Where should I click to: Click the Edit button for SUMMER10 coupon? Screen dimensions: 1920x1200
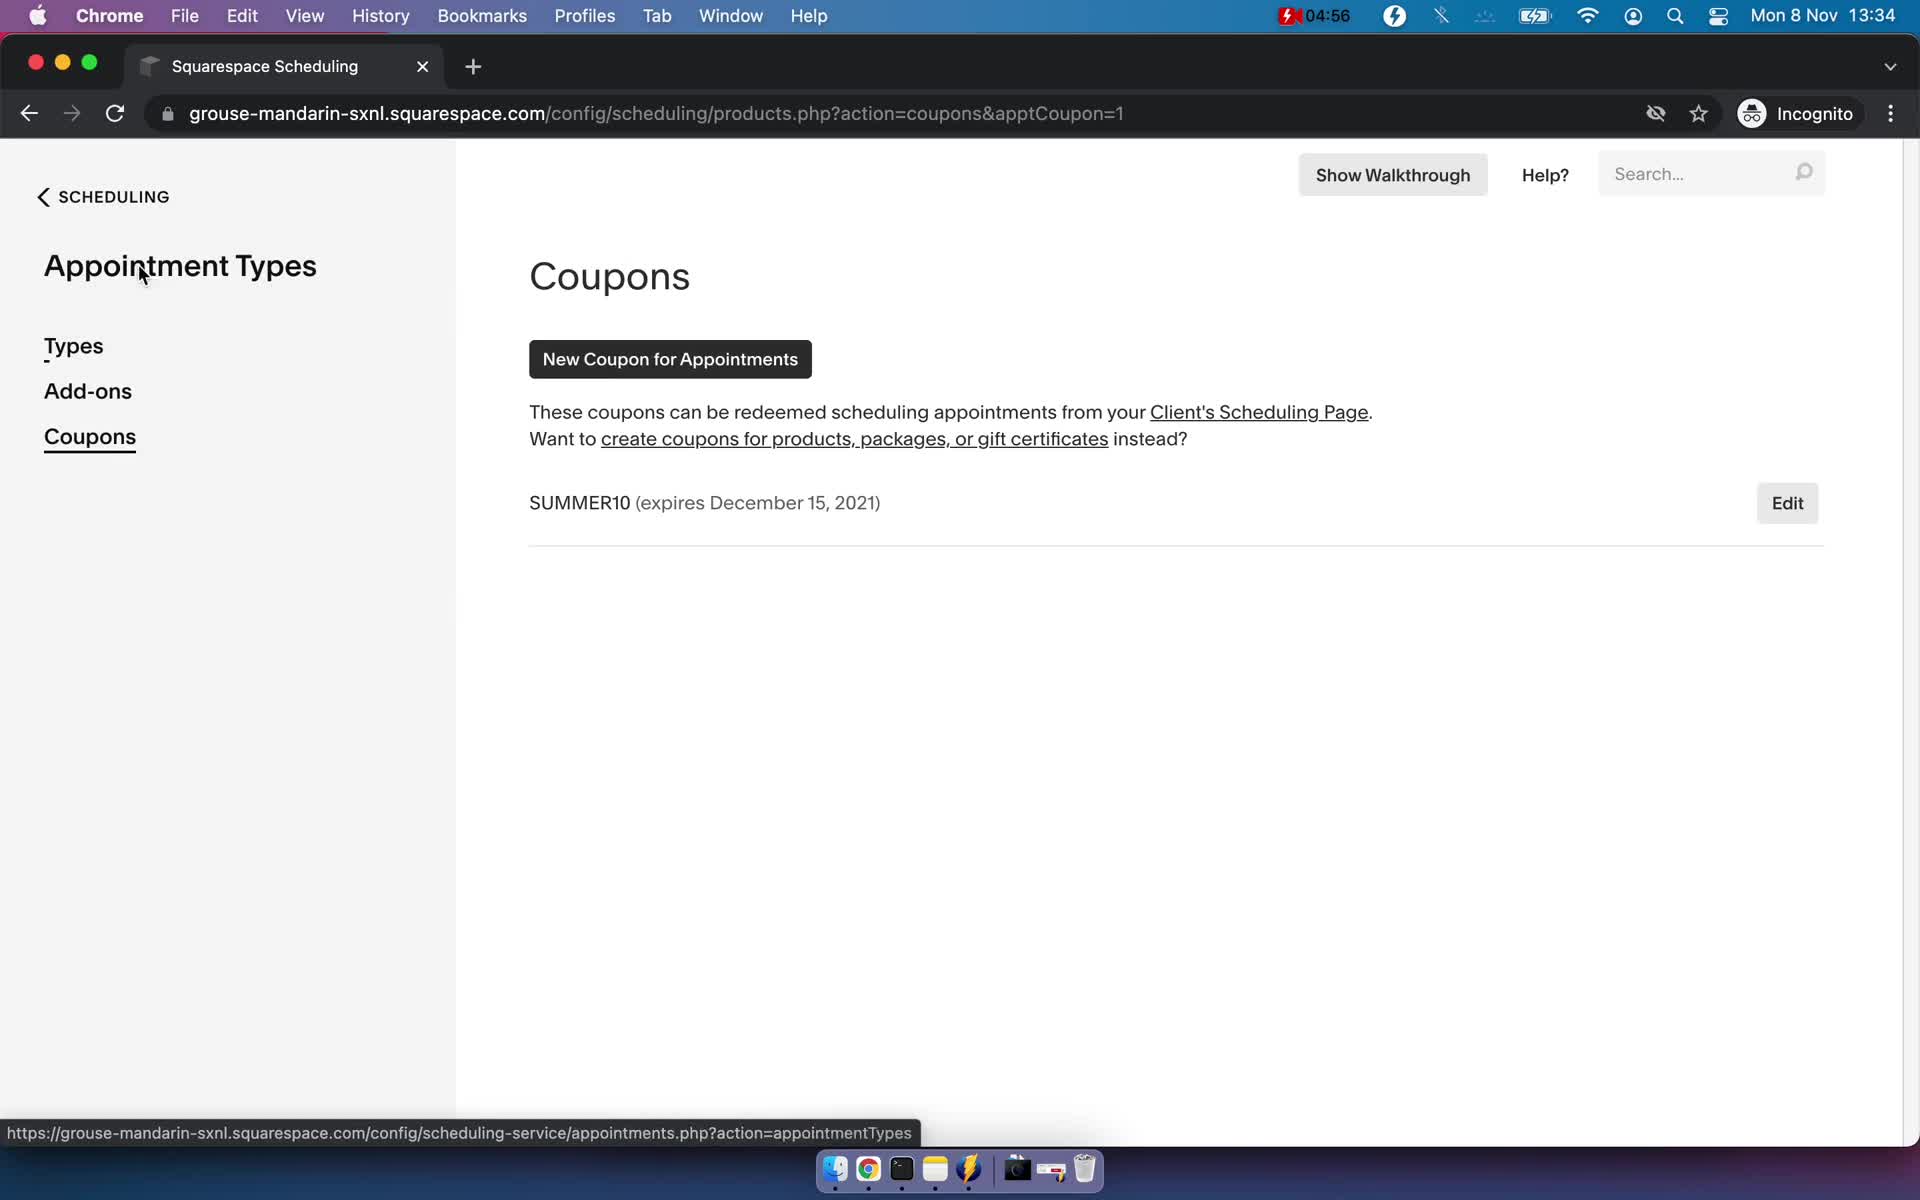click(1787, 502)
